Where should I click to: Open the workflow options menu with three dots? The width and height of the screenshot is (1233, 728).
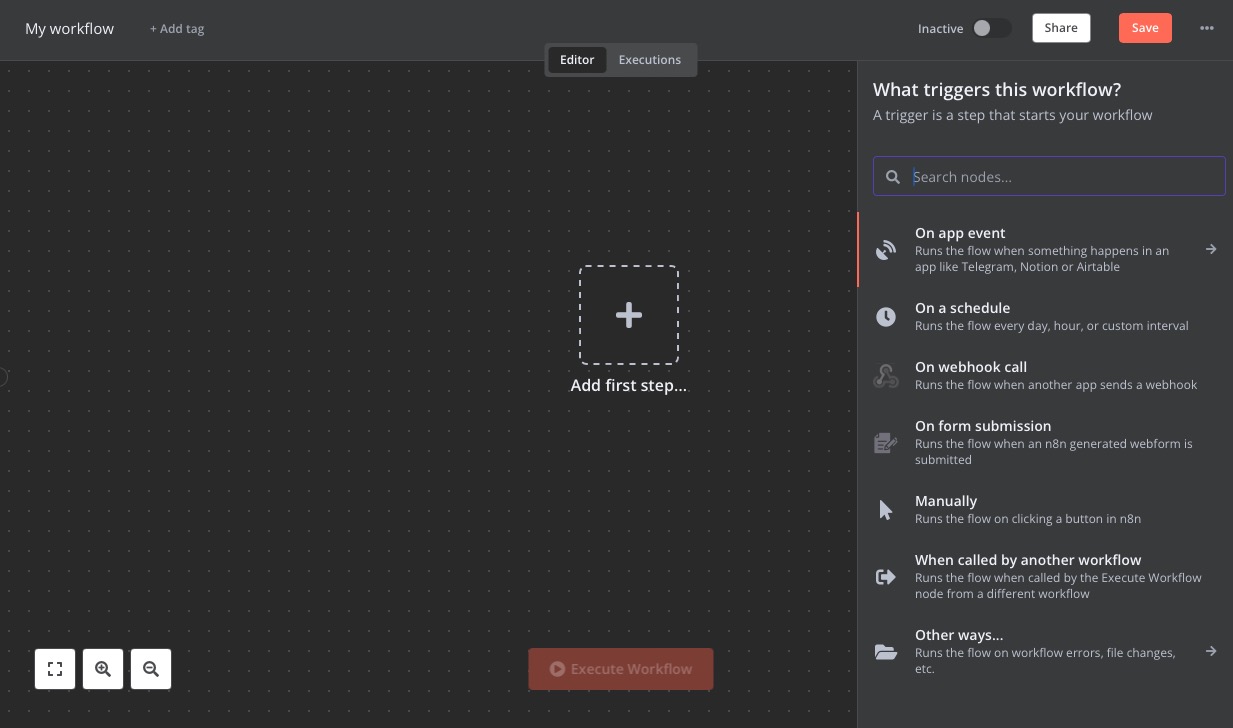click(1207, 28)
